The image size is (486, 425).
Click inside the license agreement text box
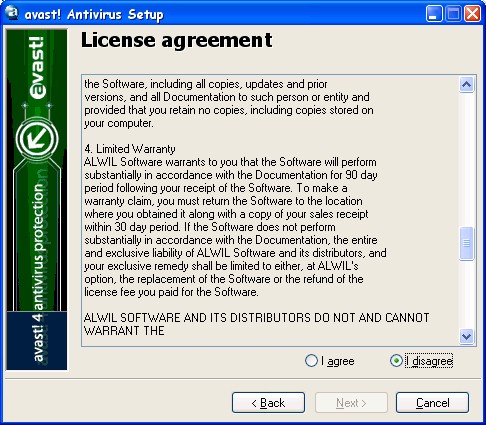270,210
